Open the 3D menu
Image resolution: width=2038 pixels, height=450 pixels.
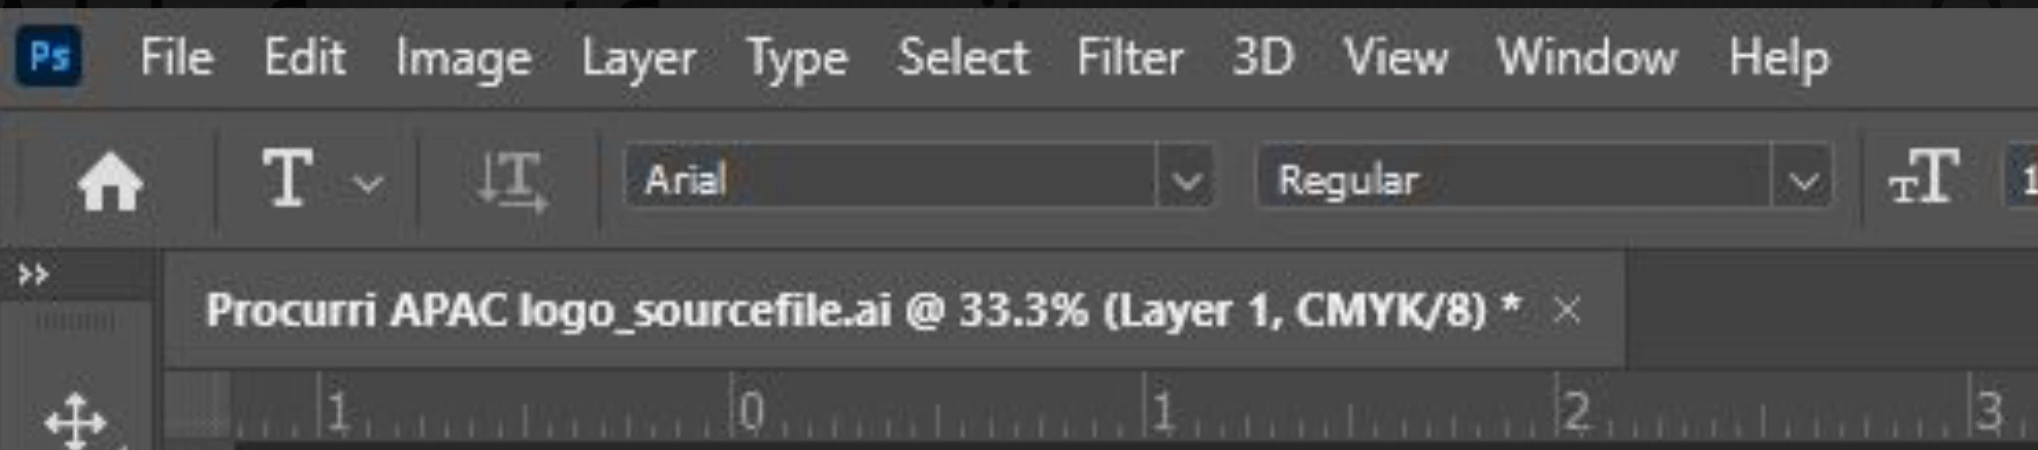tap(1263, 57)
